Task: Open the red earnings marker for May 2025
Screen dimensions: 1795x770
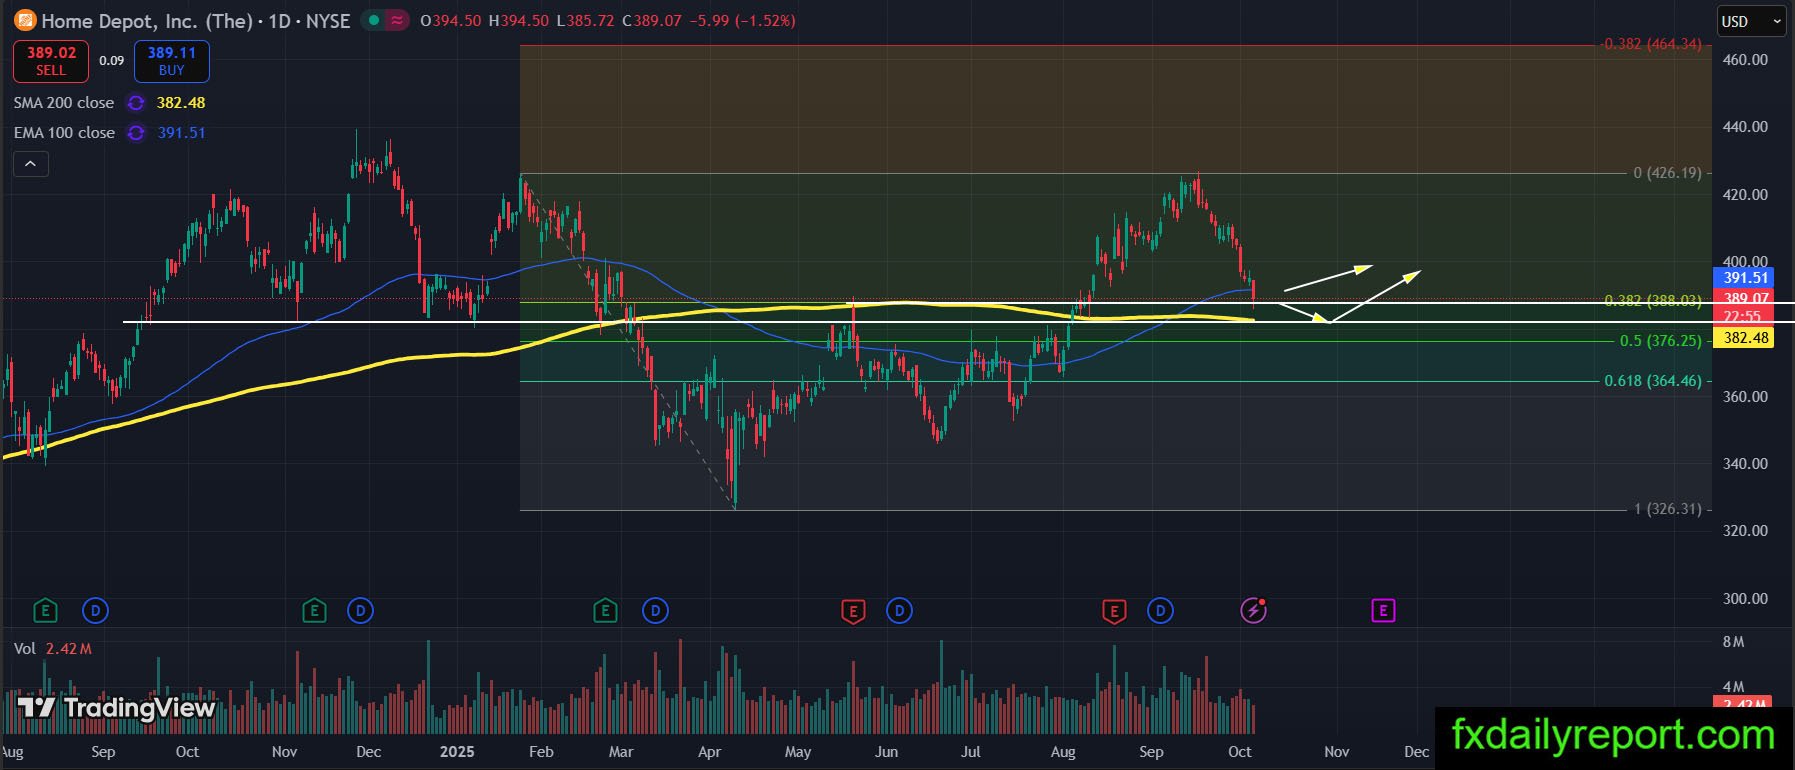Action: (853, 610)
